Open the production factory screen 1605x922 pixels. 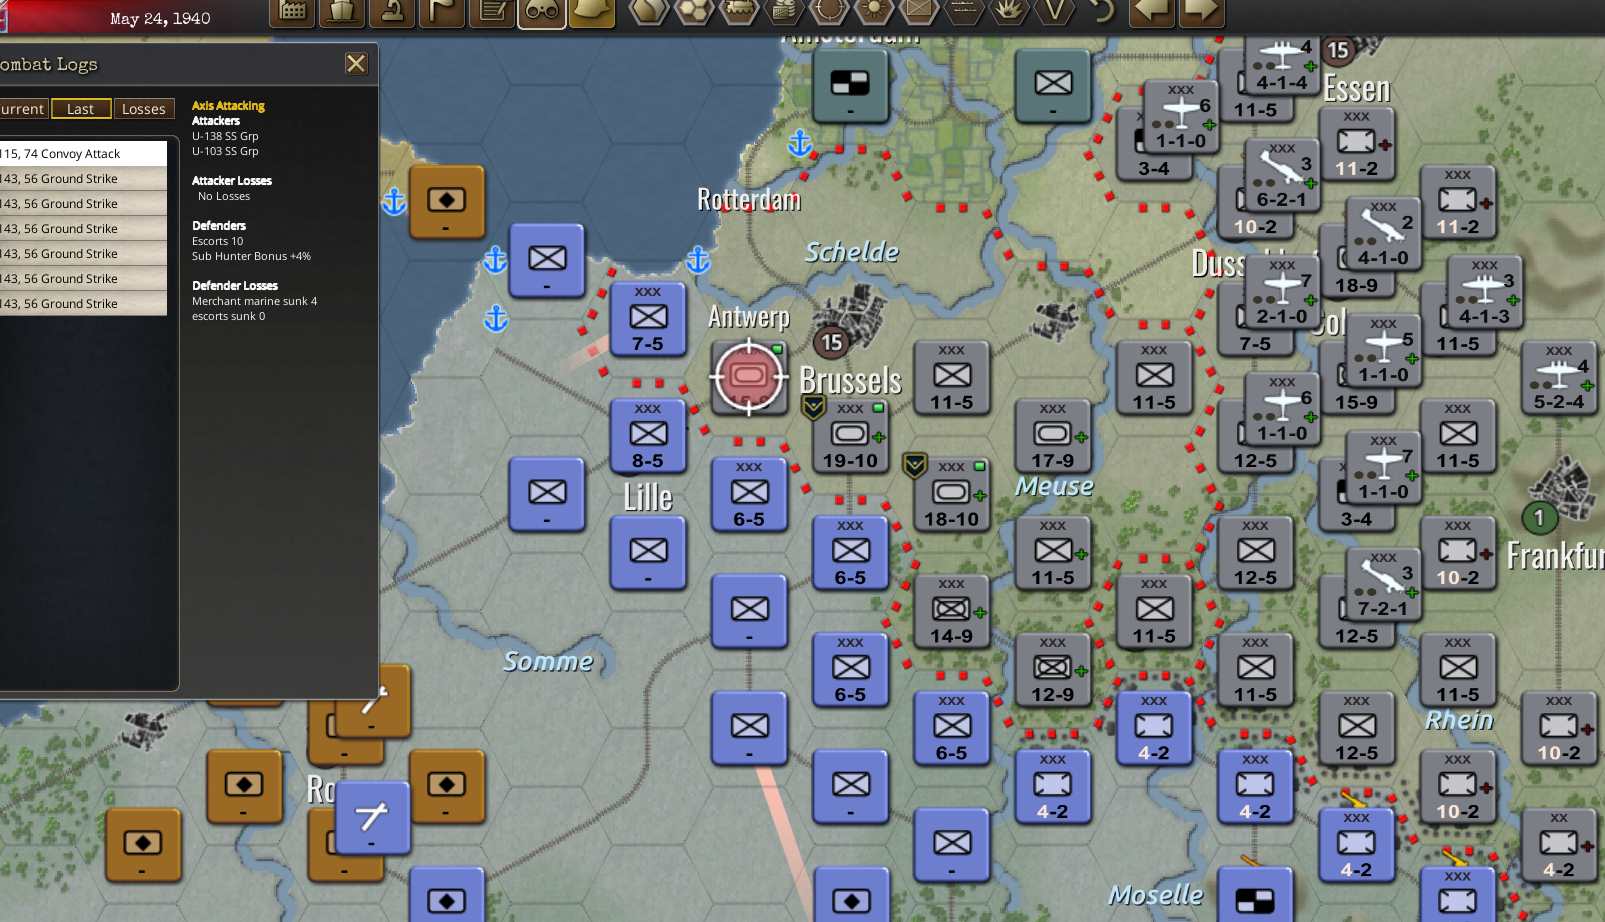click(292, 12)
